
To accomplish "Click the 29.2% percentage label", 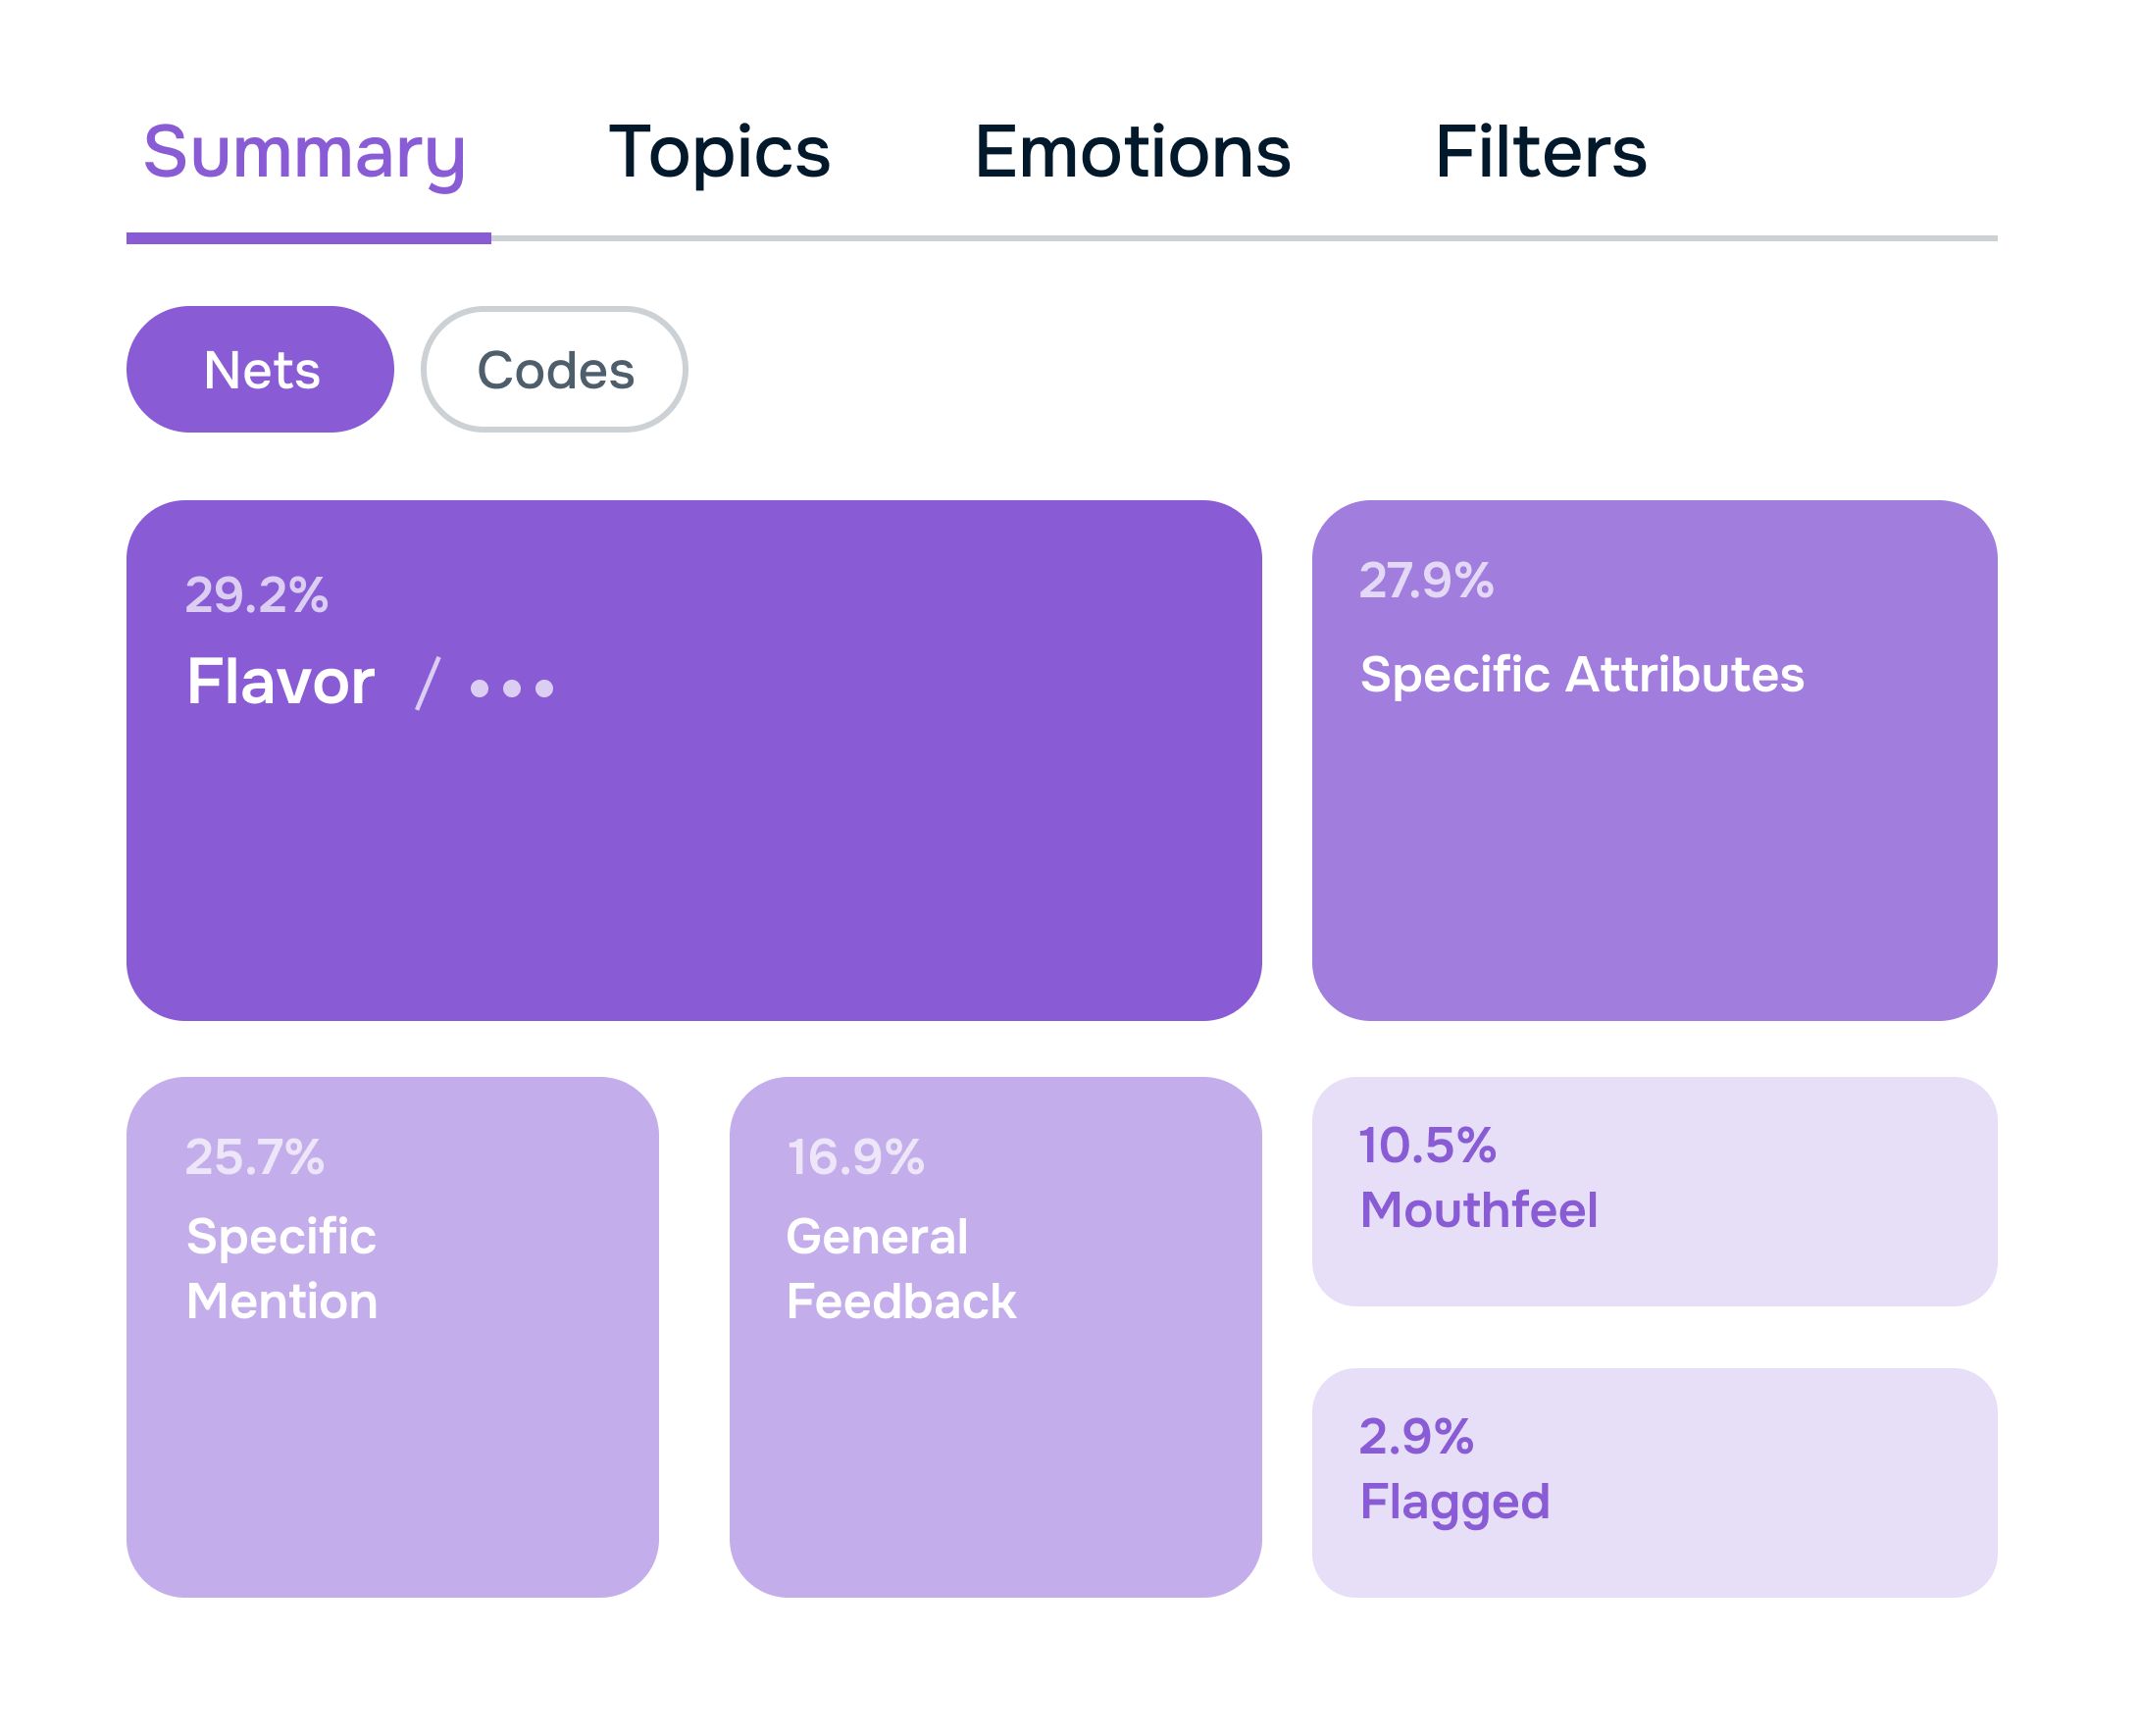I will pos(256,595).
